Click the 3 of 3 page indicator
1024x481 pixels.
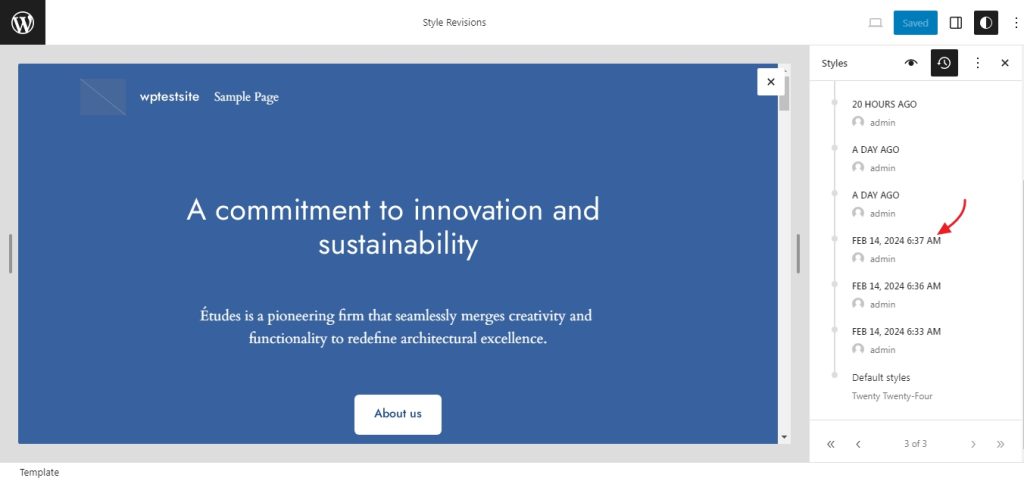coord(916,444)
